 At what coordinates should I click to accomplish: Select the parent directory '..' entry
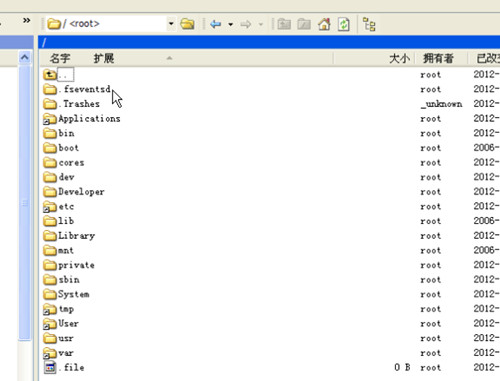59,74
